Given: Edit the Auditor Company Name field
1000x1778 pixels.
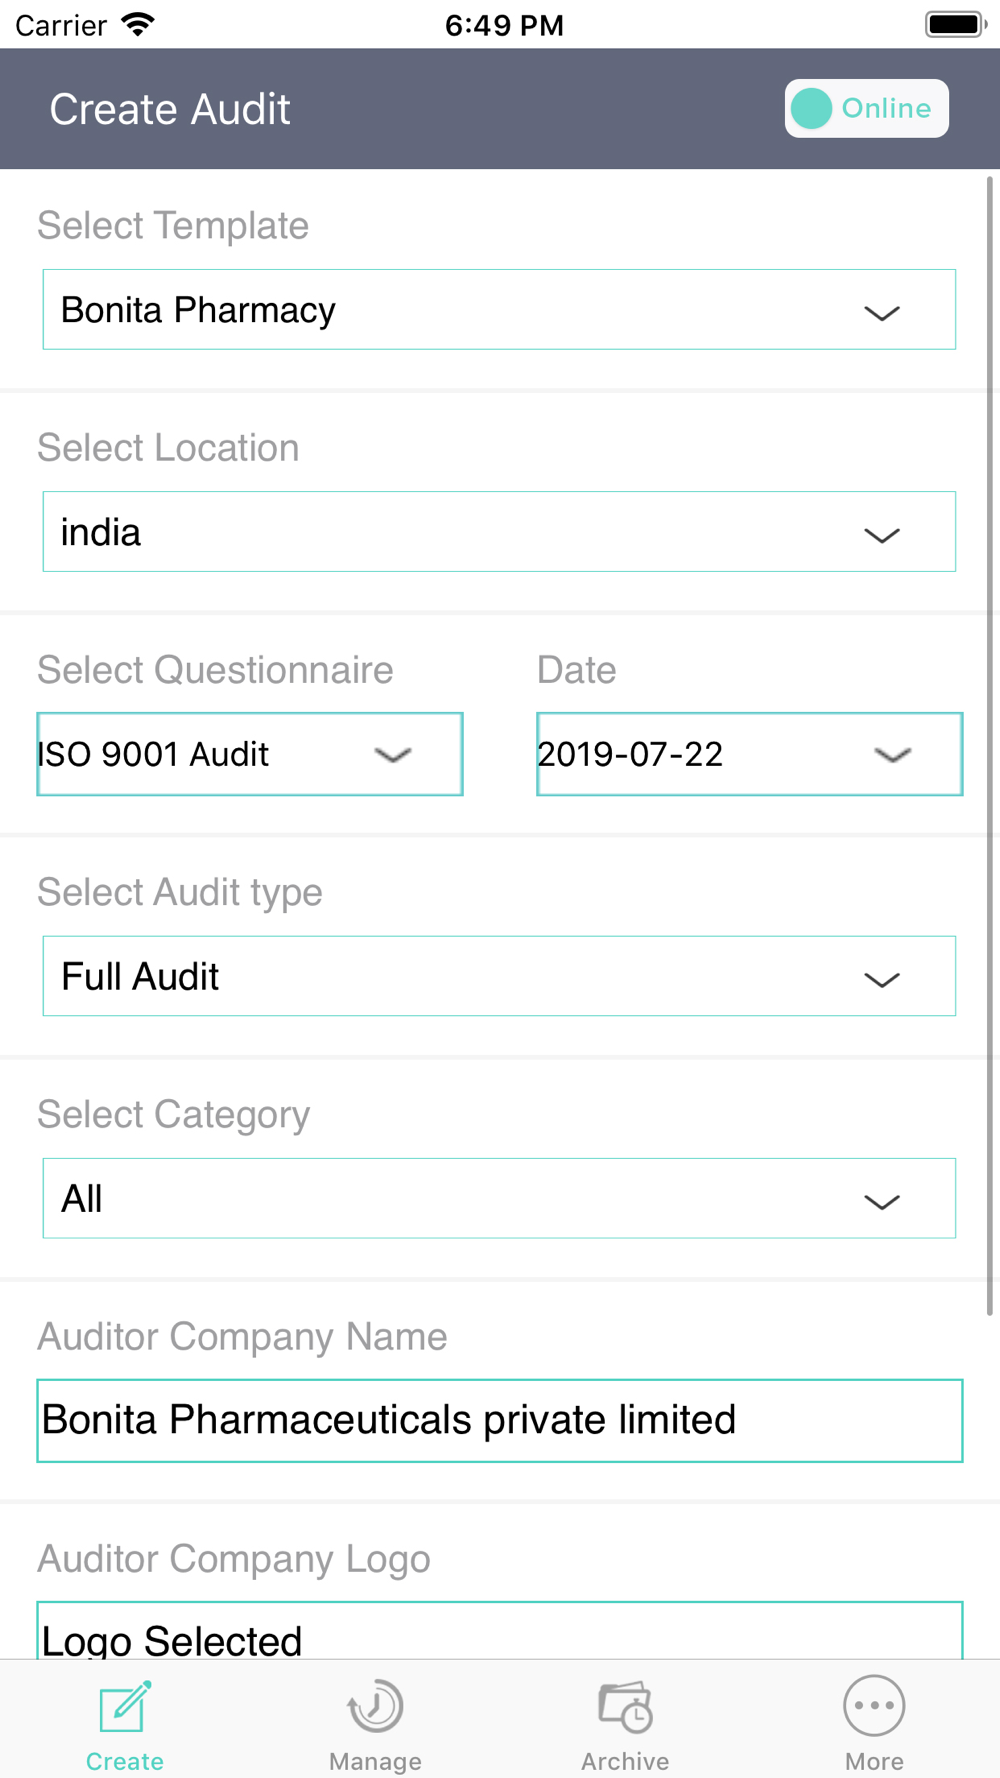Looking at the screenshot, I should (500, 1420).
